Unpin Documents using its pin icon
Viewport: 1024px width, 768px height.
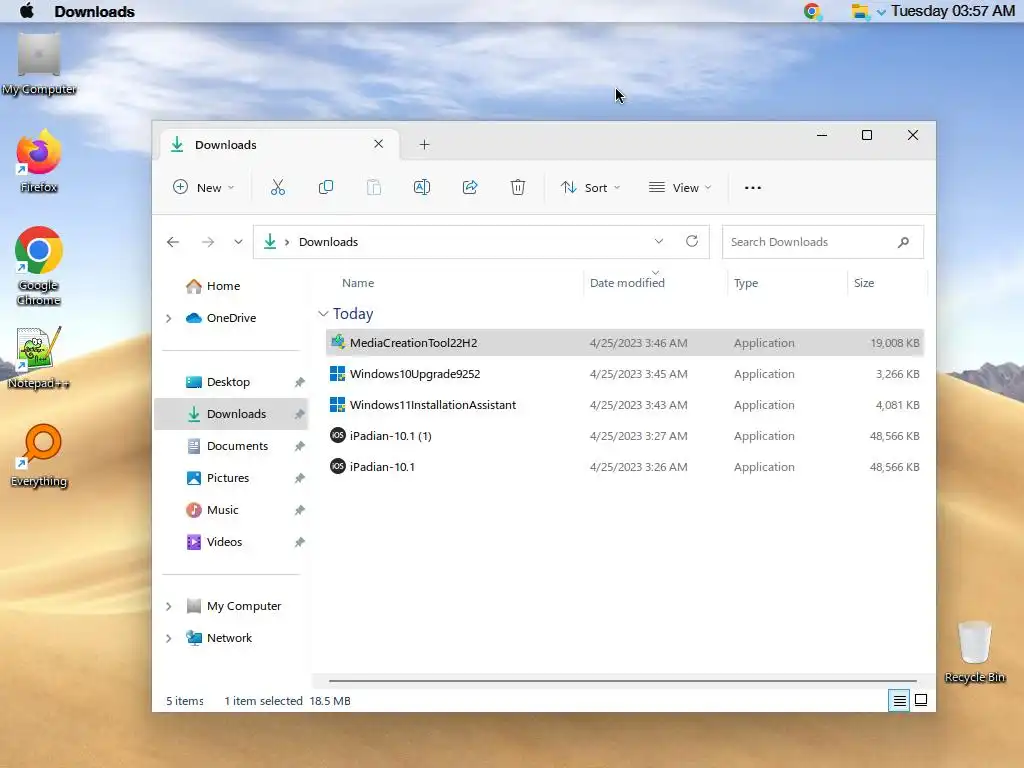299,446
